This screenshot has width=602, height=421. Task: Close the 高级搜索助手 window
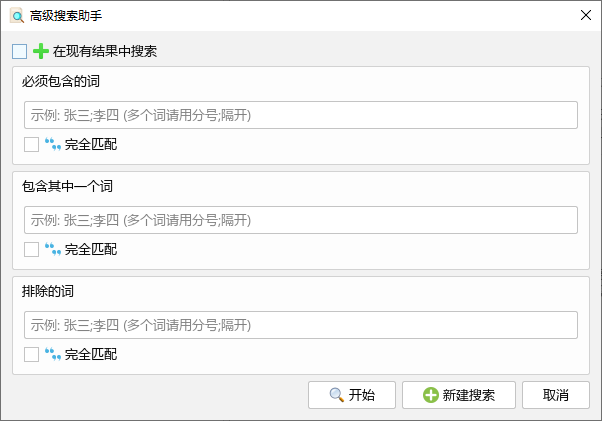click(x=585, y=15)
